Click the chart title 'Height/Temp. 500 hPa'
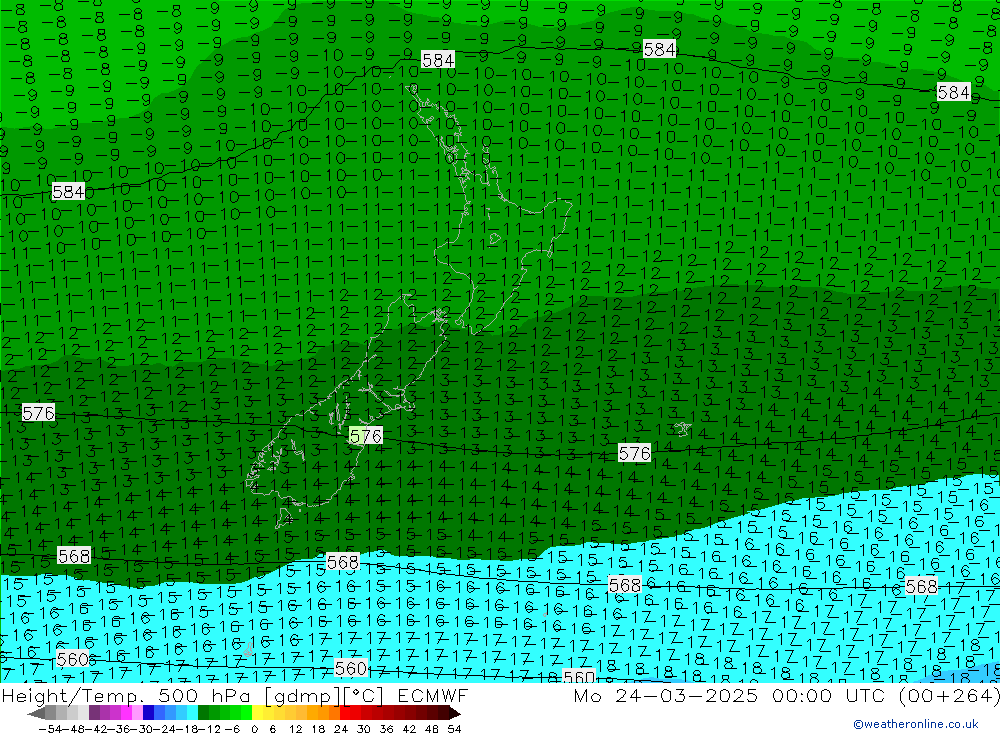The height and width of the screenshot is (733, 1000). (128, 695)
